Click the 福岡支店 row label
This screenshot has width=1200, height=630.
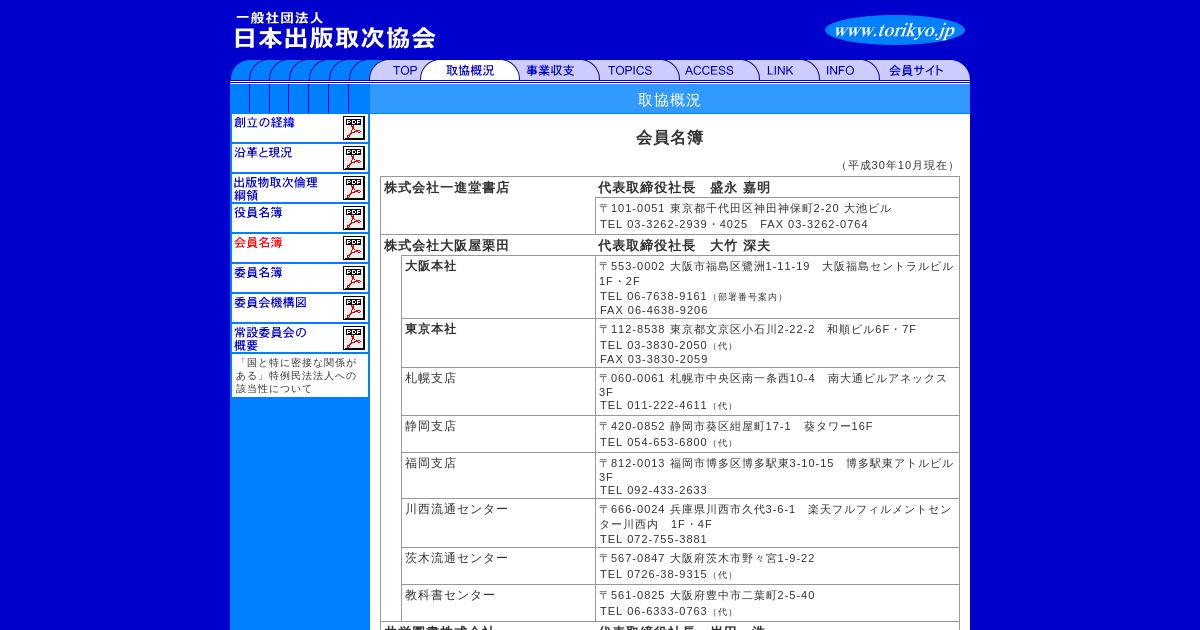(x=430, y=463)
